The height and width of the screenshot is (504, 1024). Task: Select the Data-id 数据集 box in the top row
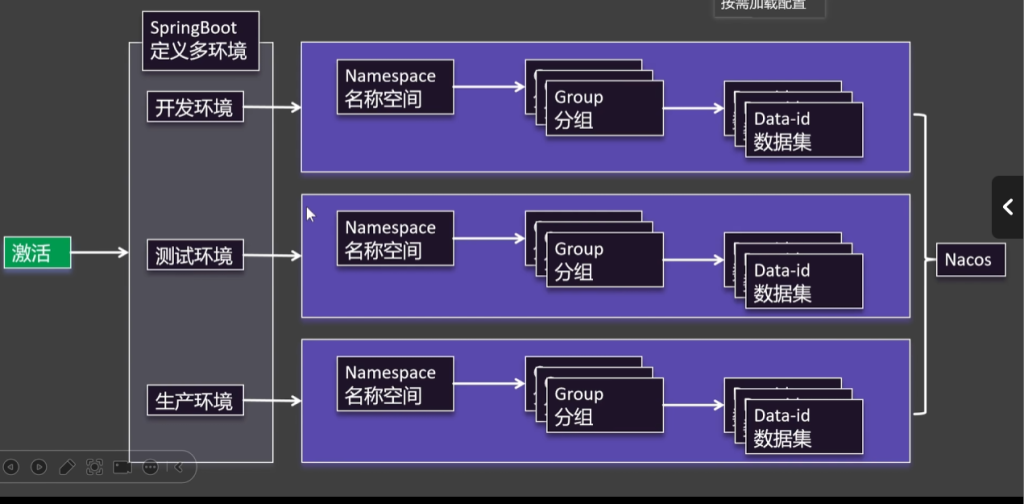(x=803, y=130)
